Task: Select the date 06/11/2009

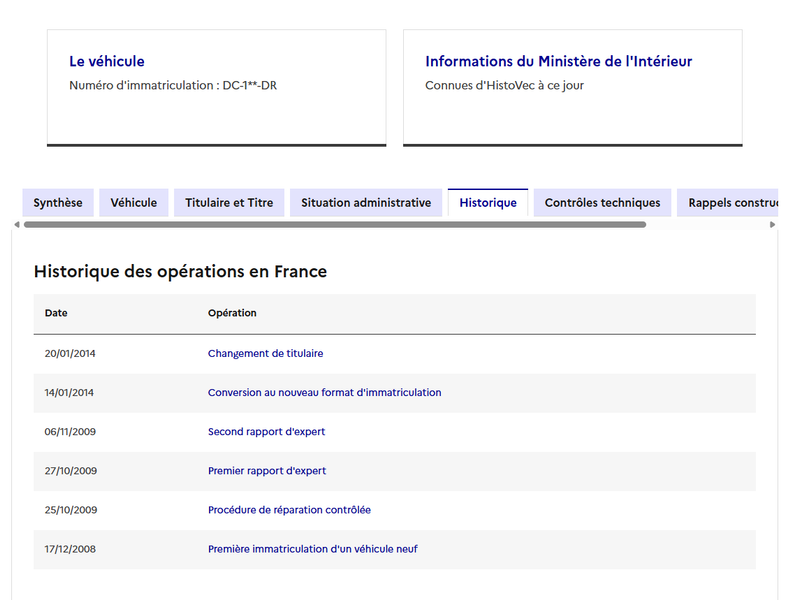Action: [70, 432]
